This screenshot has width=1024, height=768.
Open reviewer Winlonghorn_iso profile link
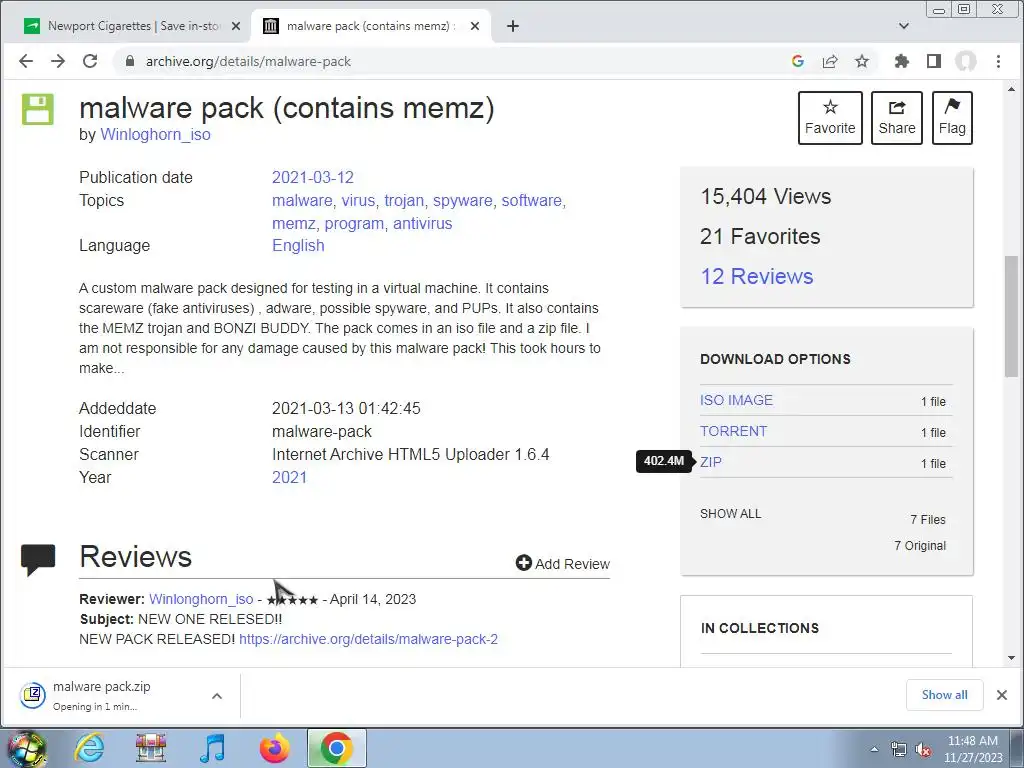(201, 600)
